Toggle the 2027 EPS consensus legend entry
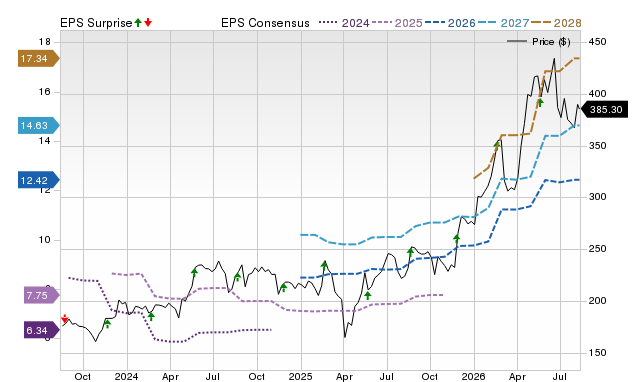This screenshot has height=382, width=640. coord(503,23)
